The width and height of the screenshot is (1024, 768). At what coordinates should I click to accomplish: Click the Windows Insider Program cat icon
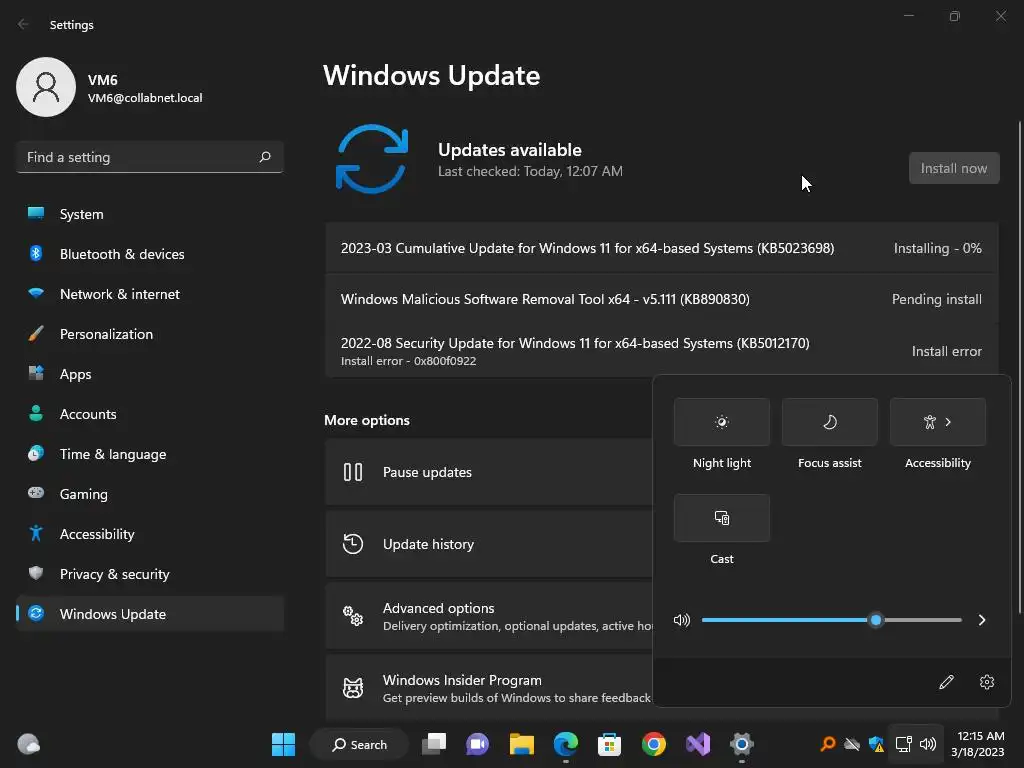pyautogui.click(x=353, y=688)
